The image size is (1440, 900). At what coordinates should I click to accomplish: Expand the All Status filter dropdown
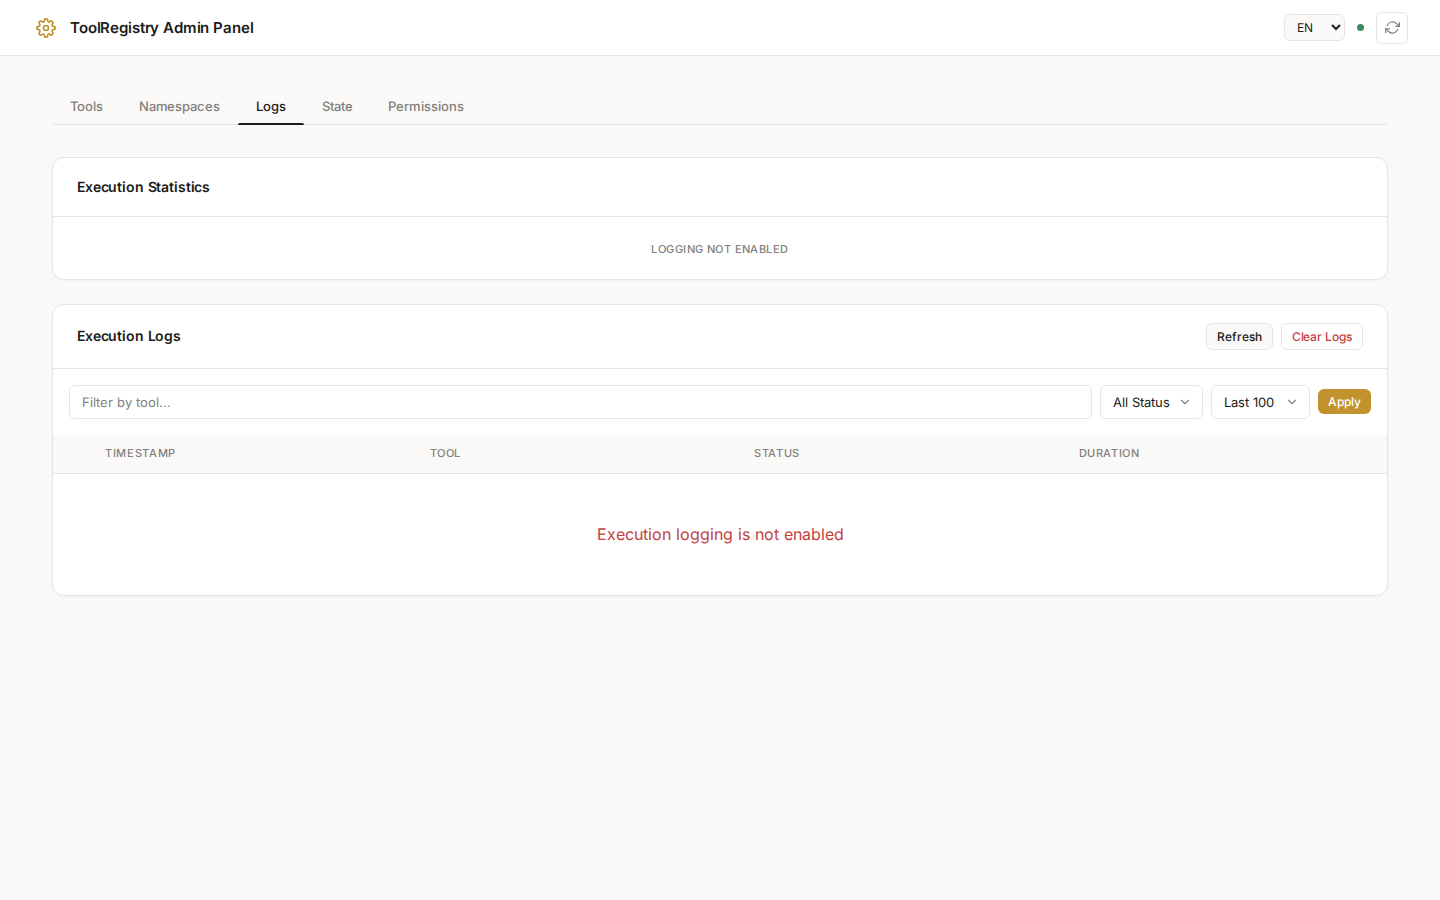point(1151,402)
